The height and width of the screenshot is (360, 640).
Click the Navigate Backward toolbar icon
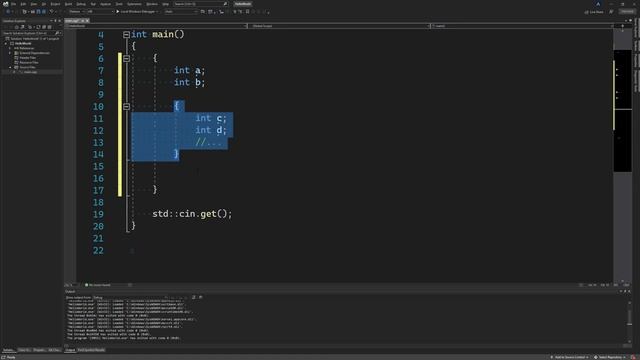pos(8,11)
